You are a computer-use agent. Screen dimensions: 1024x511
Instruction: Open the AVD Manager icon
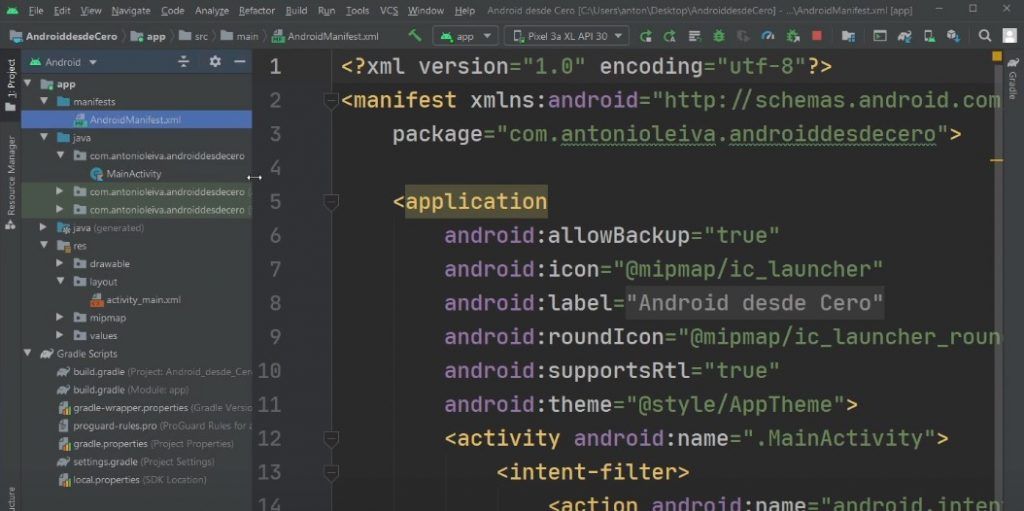click(x=928, y=36)
